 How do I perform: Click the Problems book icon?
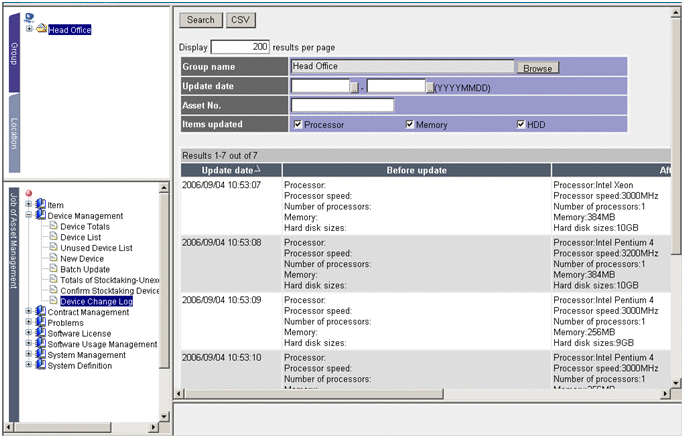pyautogui.click(x=40, y=323)
